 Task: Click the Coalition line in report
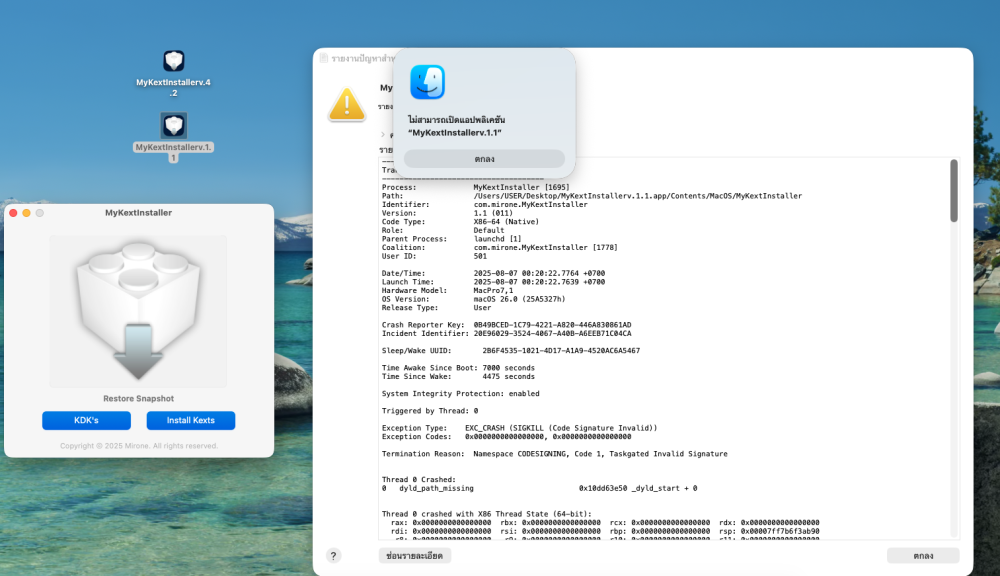click(500, 247)
